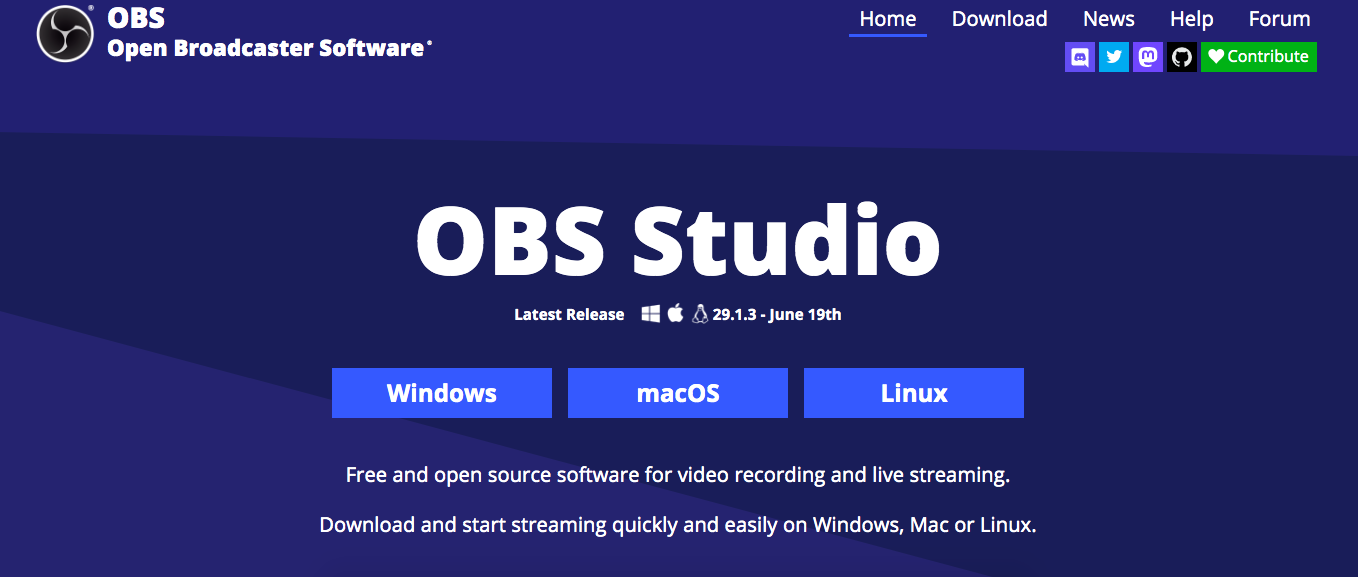Open the Download nav item
Image resolution: width=1358 pixels, height=577 pixels.
pos(999,19)
